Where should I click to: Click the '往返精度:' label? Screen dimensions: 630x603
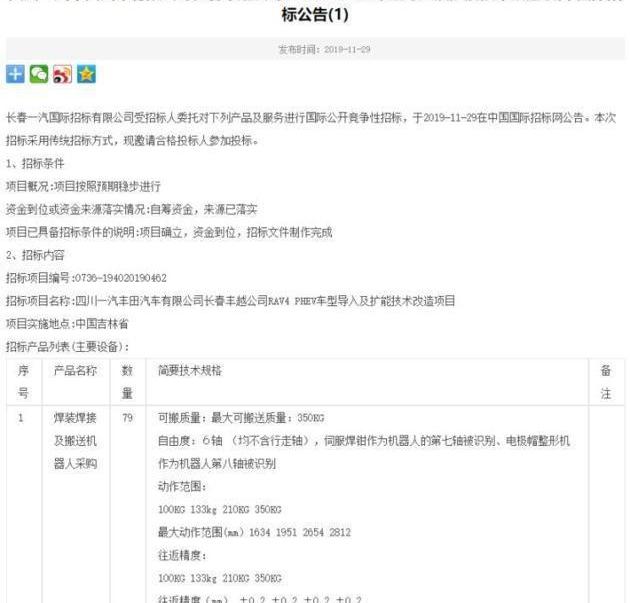pyautogui.click(x=182, y=556)
